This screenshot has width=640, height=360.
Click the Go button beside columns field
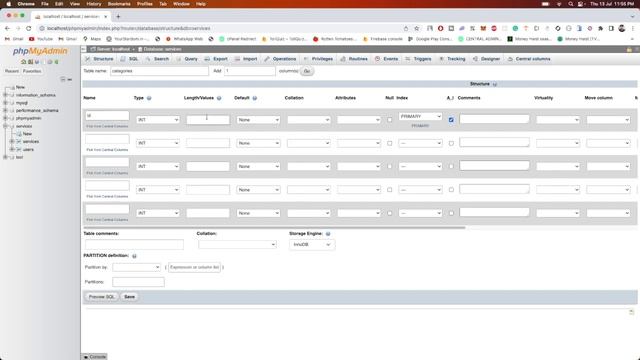[307, 71]
